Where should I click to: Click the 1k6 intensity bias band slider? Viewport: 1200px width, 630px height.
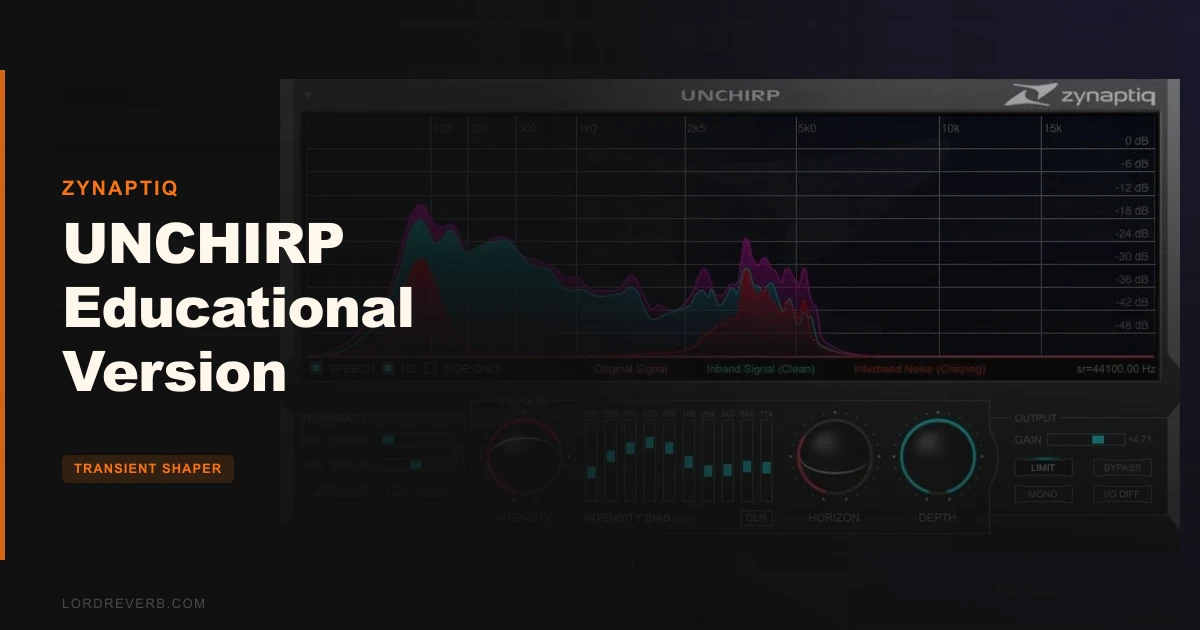click(x=688, y=461)
